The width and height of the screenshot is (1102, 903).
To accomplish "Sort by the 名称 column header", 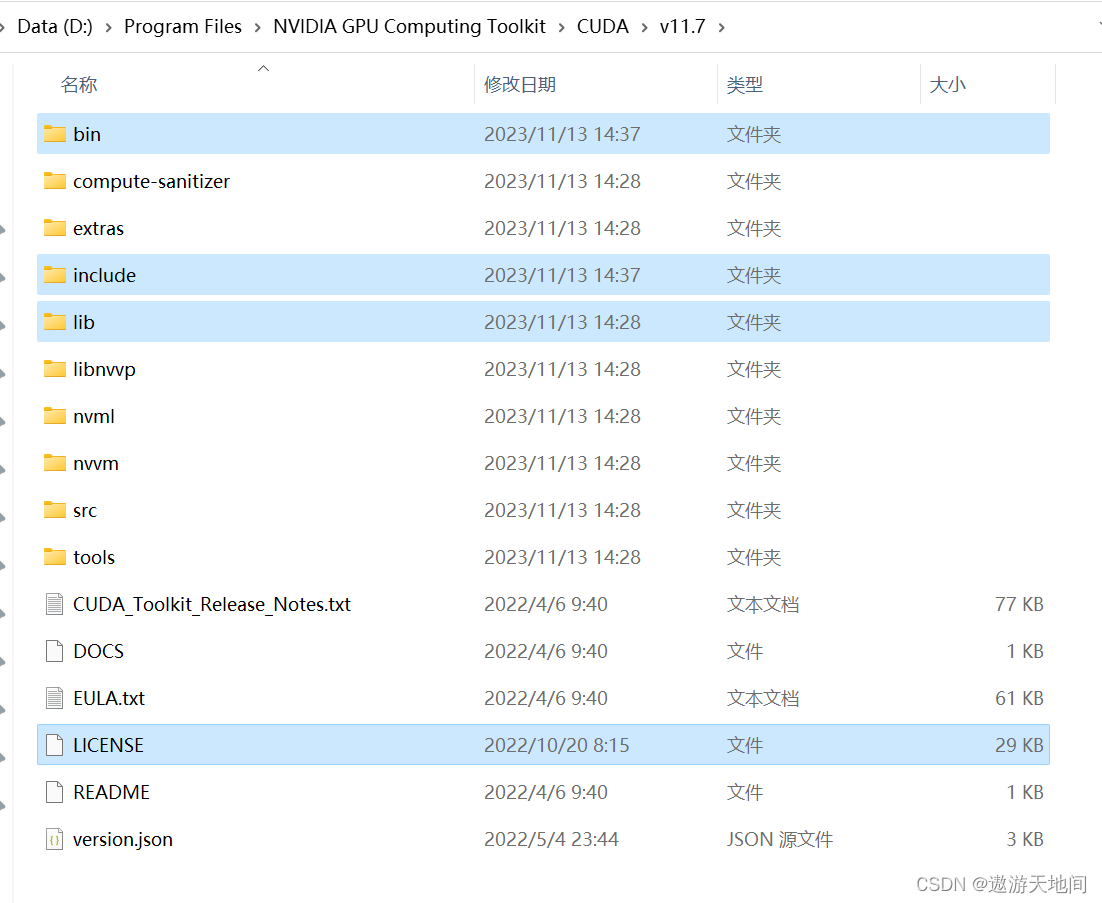I will [x=79, y=84].
